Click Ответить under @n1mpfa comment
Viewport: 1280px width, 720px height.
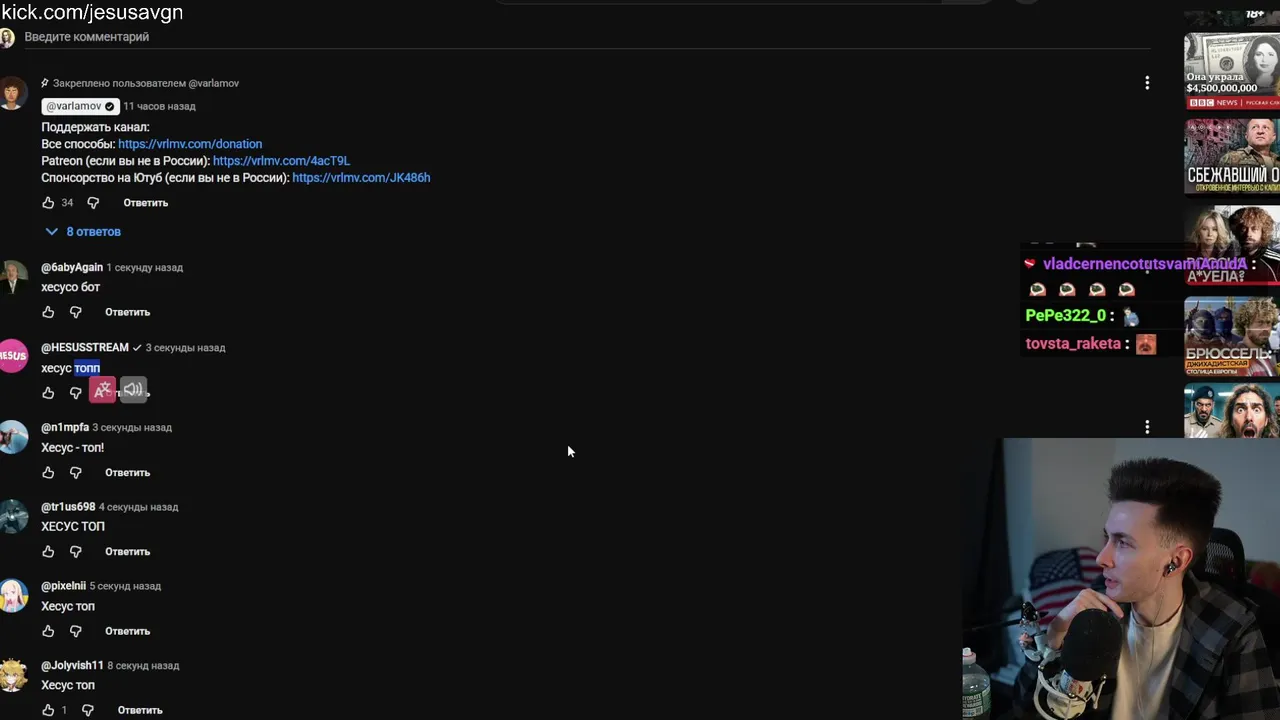coord(127,472)
